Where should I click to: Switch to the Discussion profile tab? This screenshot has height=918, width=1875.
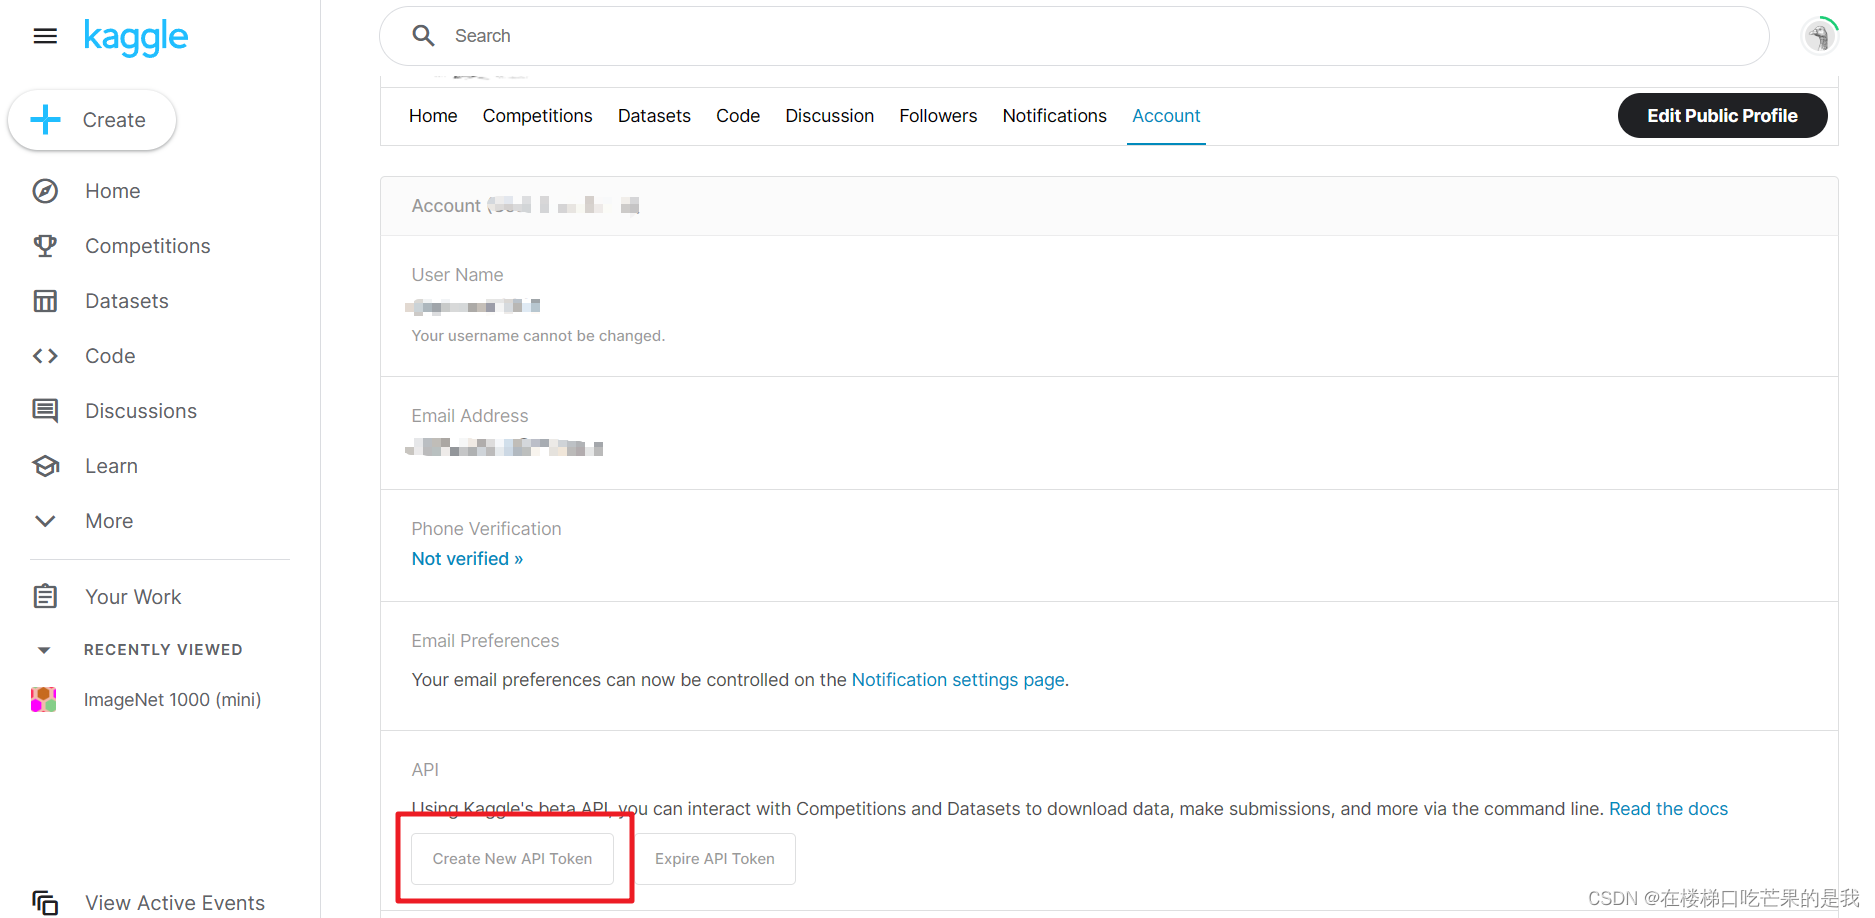pos(830,116)
